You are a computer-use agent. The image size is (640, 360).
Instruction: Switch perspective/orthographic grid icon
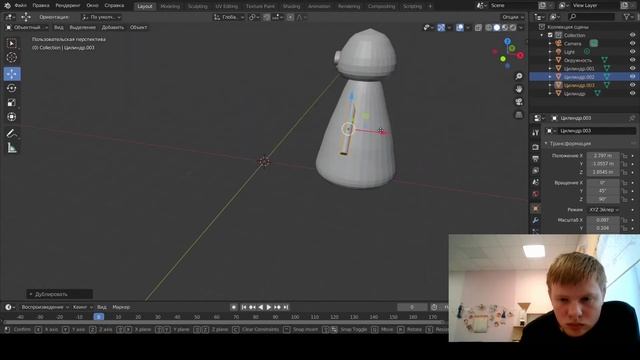click(519, 115)
